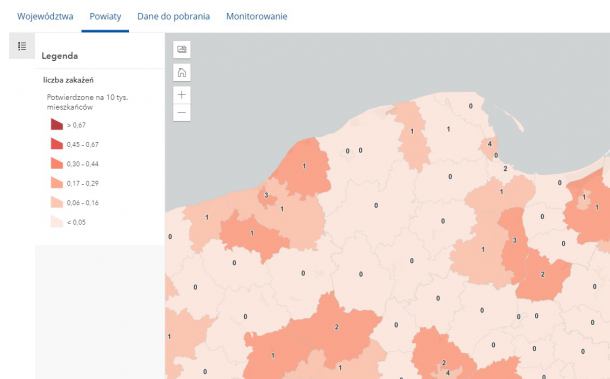Screen dimensions: 610x379
Task: Select the Powiaty tab
Action: [x=105, y=16]
